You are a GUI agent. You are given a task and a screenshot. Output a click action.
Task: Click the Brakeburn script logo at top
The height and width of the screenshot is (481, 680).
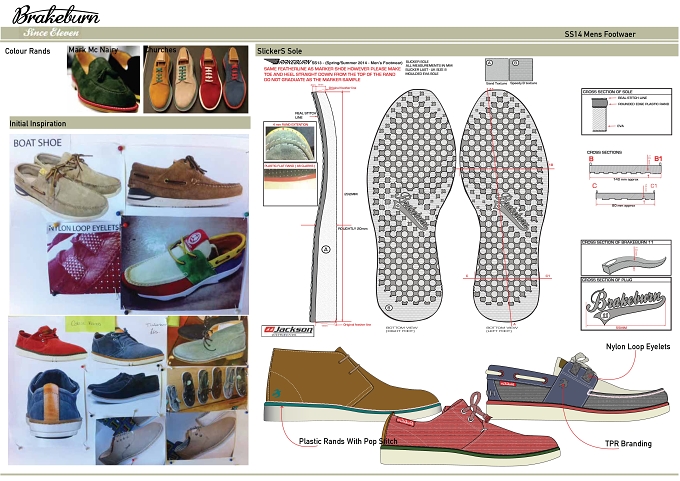(56, 15)
